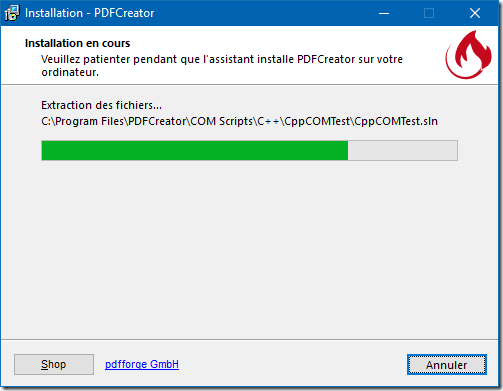503x391 pixels.
Task: Click the green filled portion of progress bar
Action: click(195, 151)
